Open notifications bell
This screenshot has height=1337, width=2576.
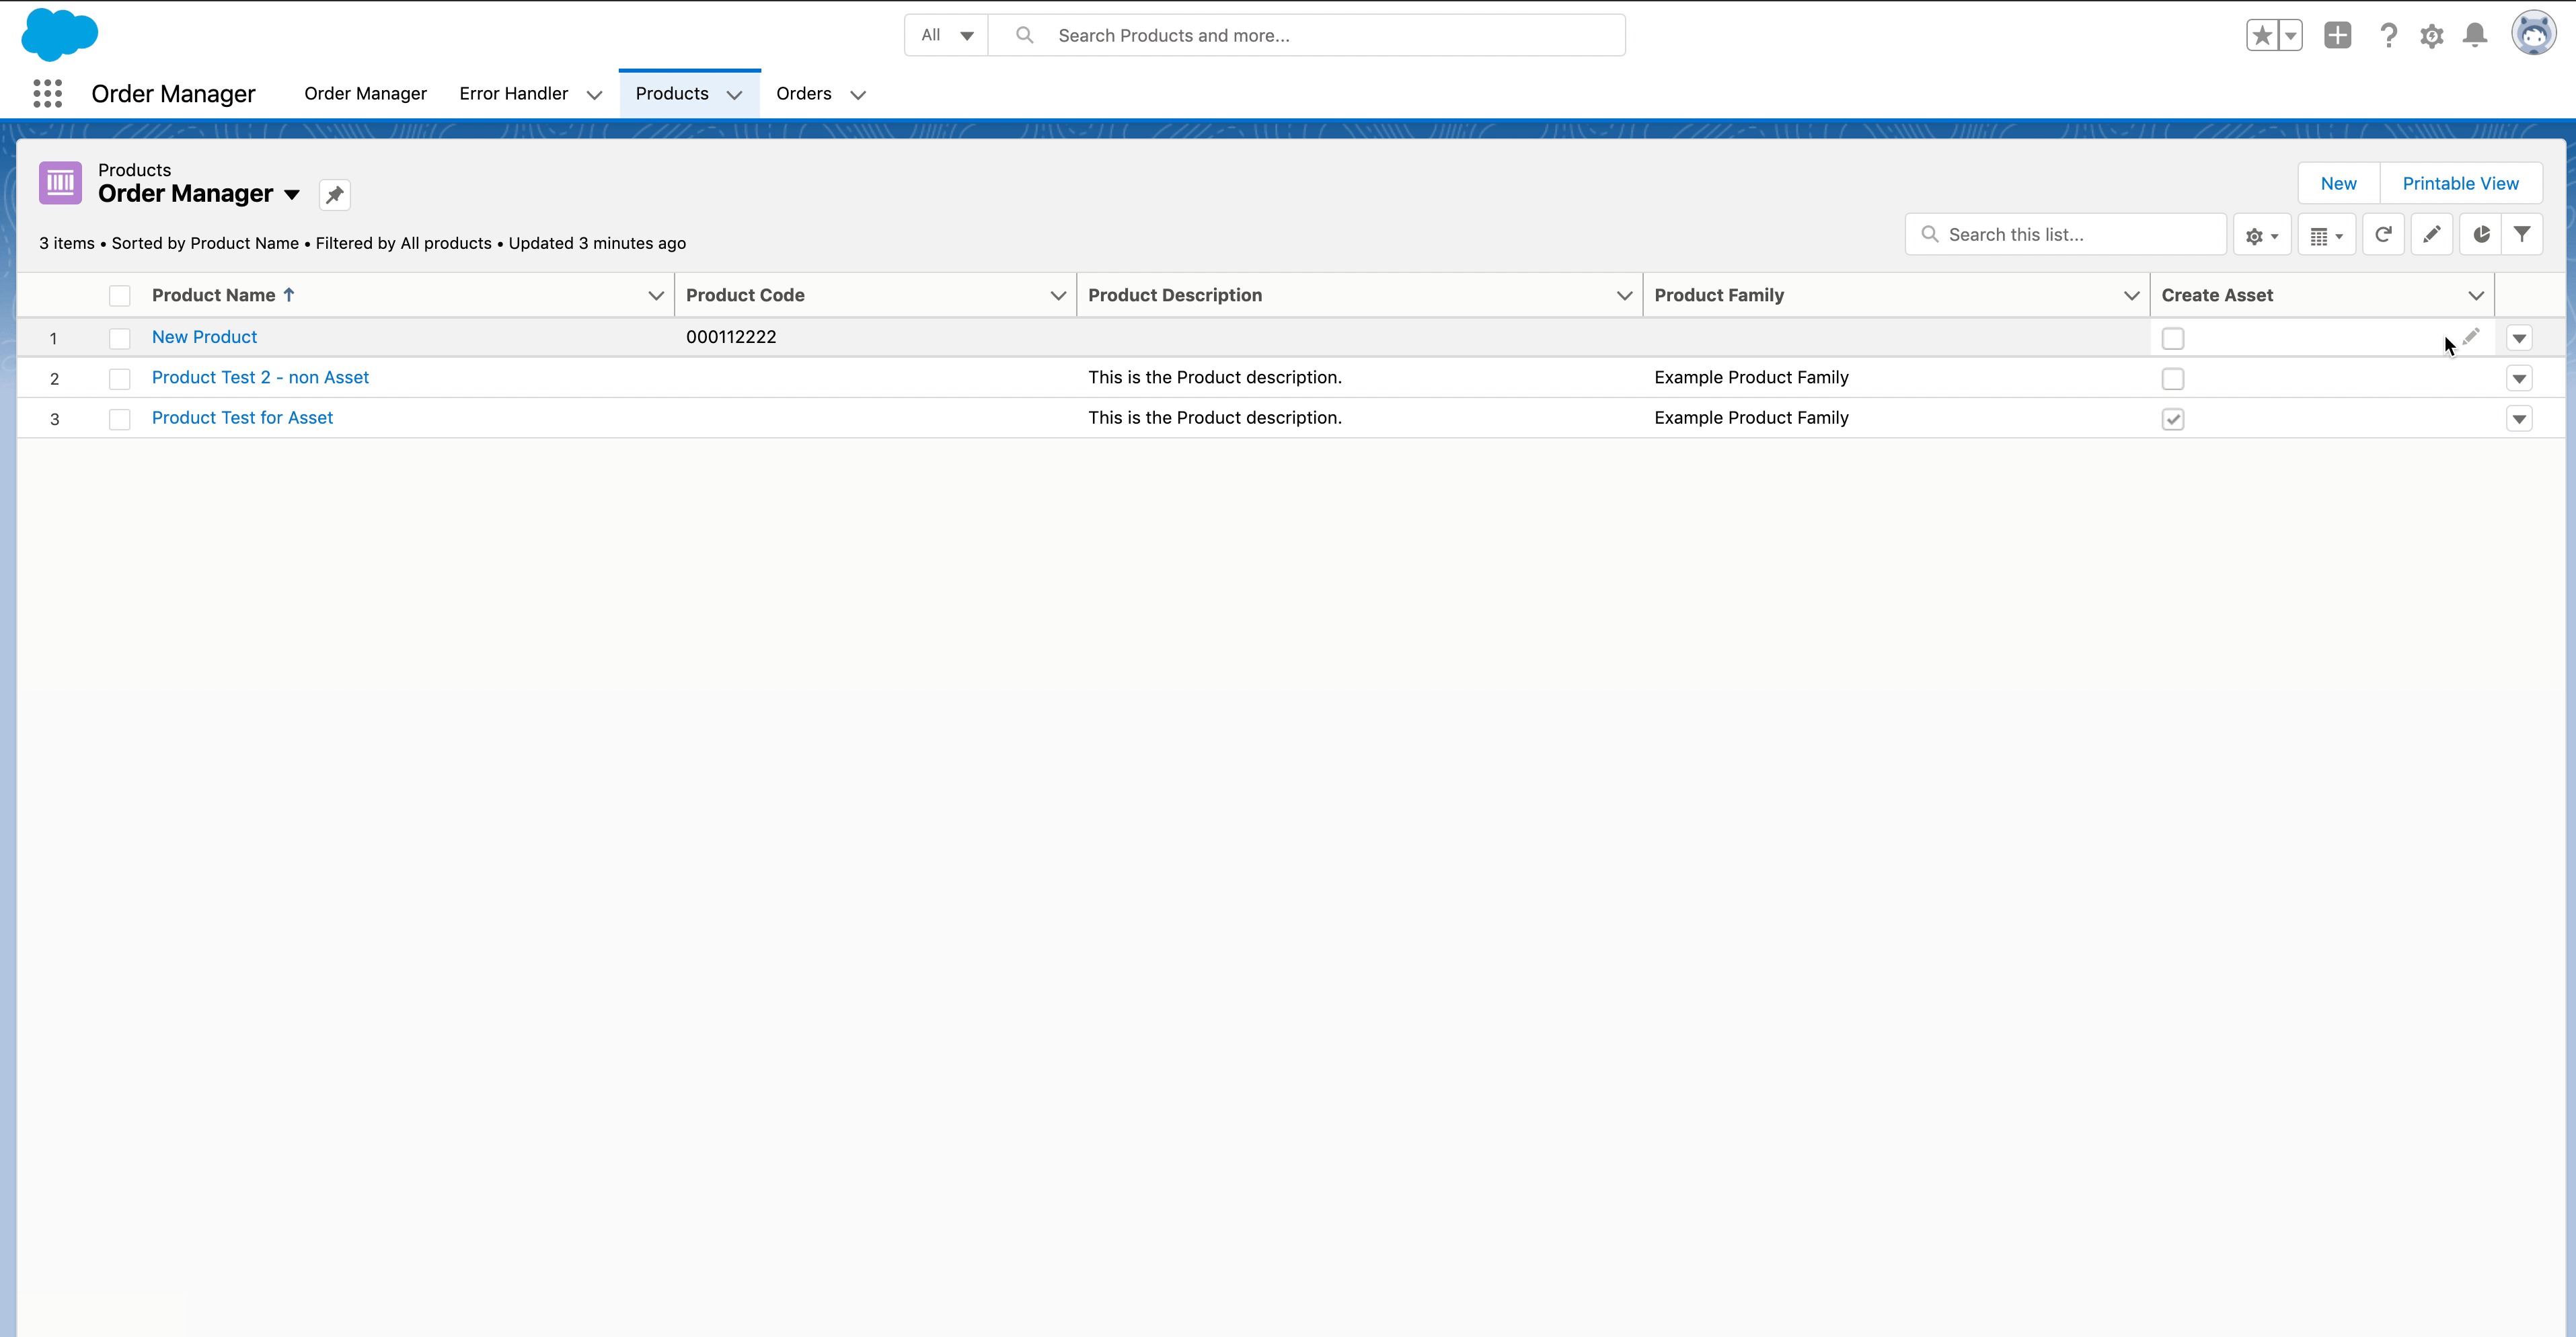pyautogui.click(x=2475, y=36)
